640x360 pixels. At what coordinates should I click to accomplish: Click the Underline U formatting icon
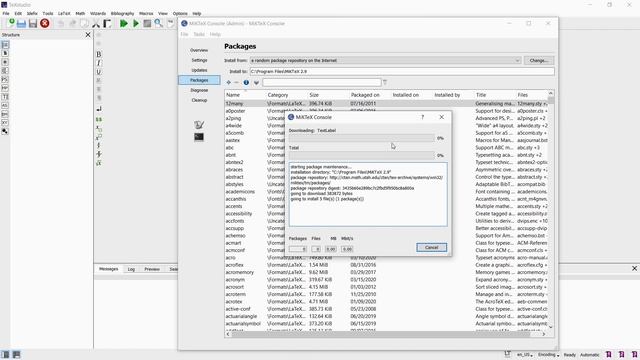(99, 72)
